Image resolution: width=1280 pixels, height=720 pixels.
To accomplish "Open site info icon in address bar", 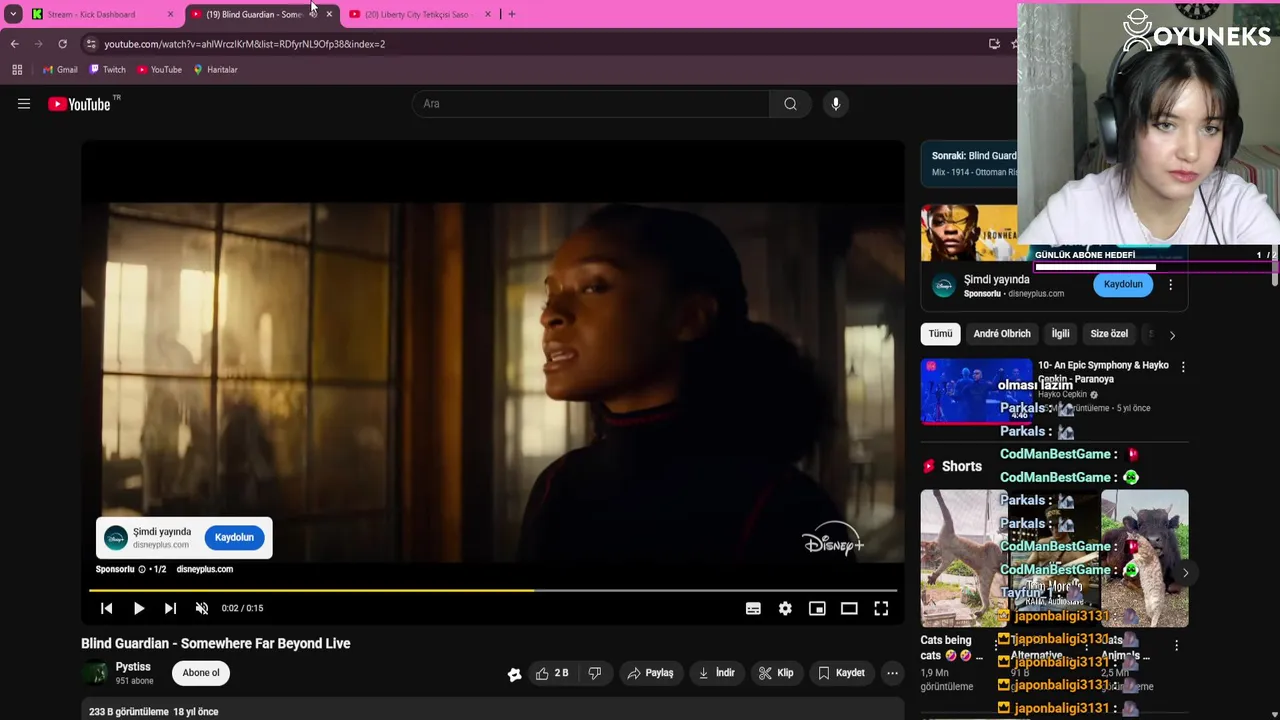I will point(91,44).
